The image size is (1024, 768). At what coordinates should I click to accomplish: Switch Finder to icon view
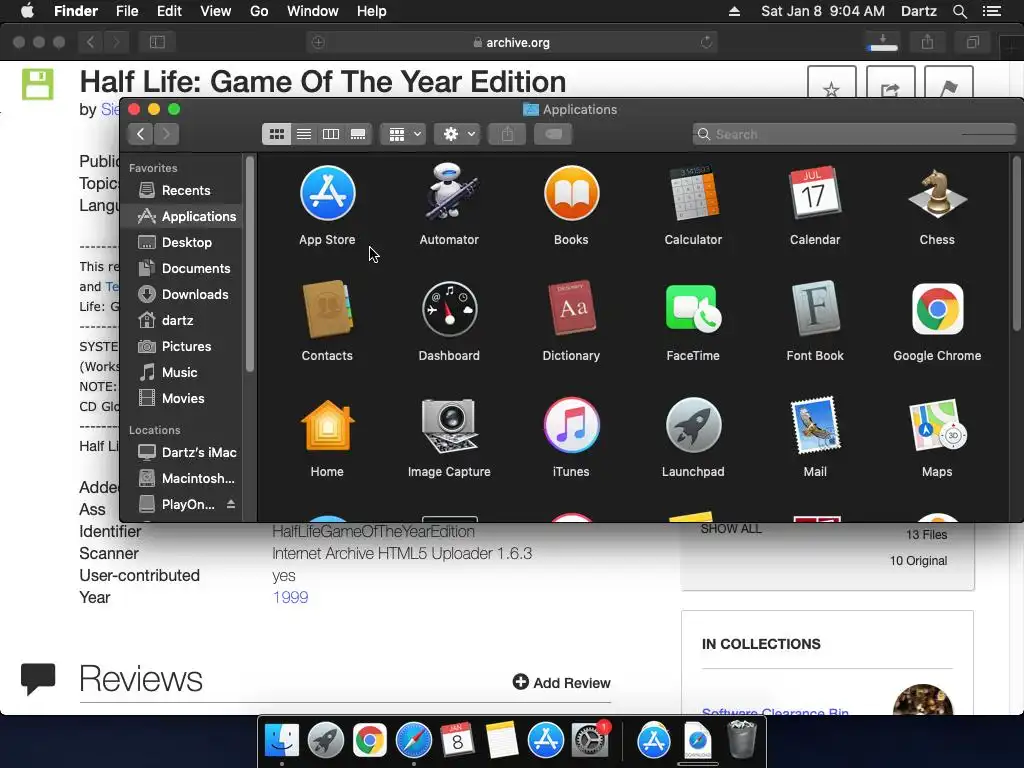(276, 135)
